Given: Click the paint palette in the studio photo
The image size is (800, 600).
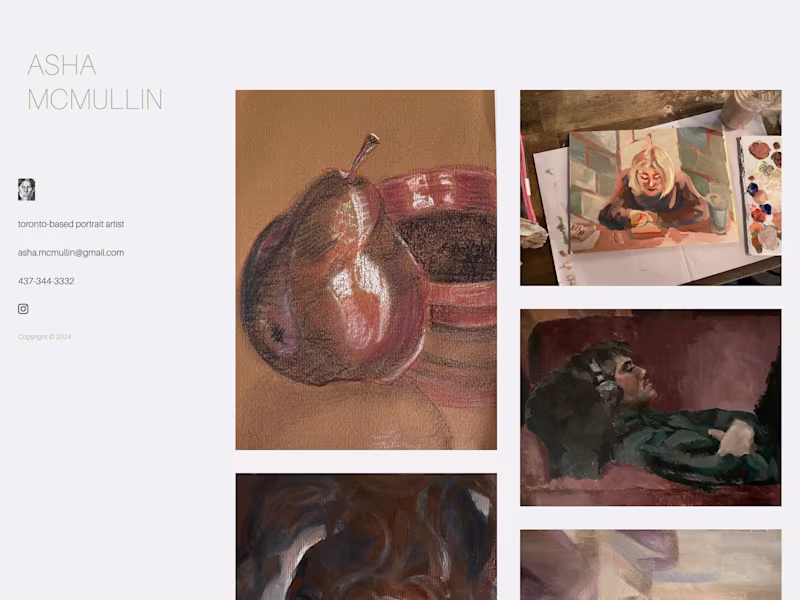Looking at the screenshot, I should click(x=760, y=195).
